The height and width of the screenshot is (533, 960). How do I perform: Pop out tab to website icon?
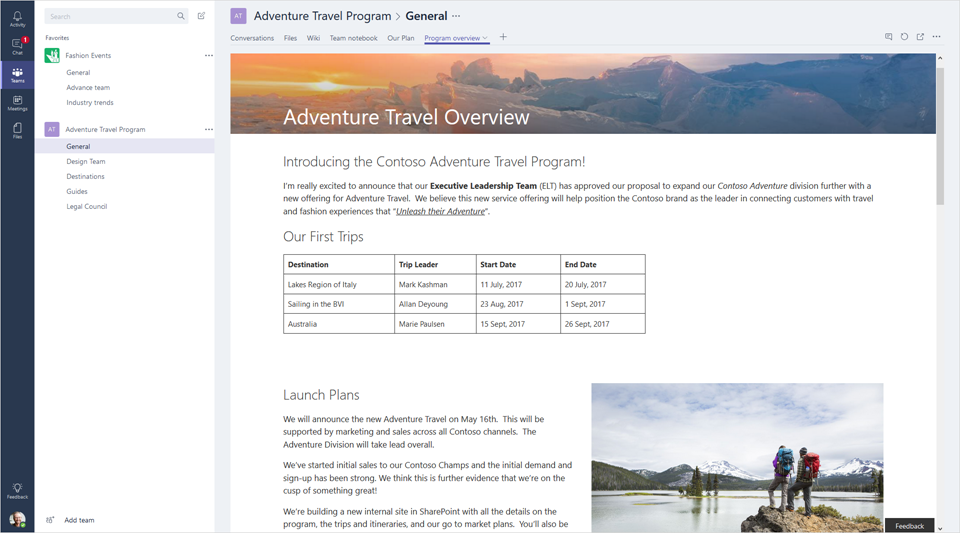click(x=920, y=37)
